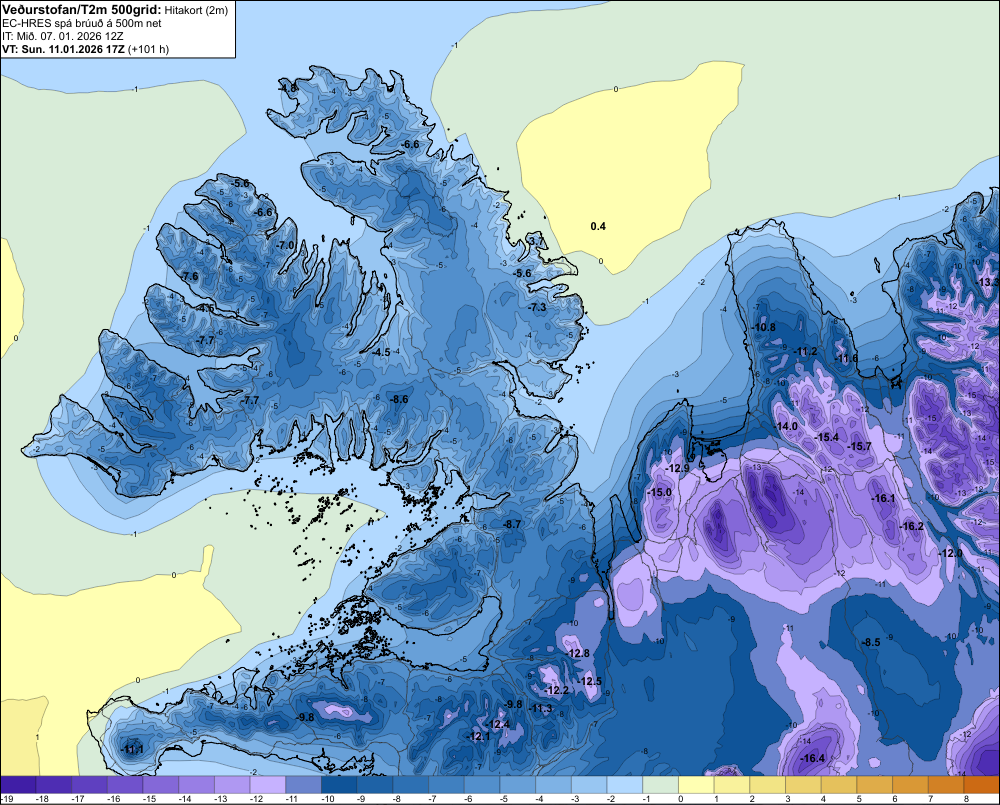The width and height of the screenshot is (1000, 805).
Task: Select the -10.8 temperature label
Action: click(x=763, y=327)
